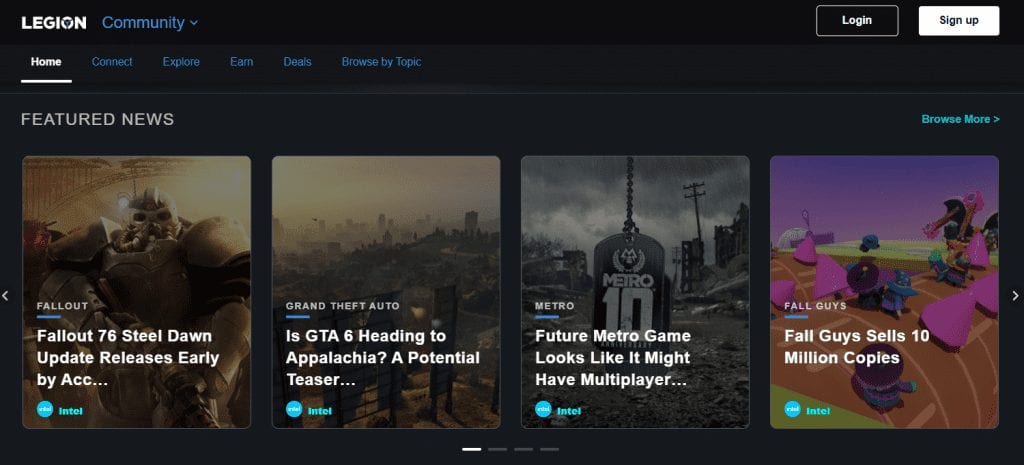Expand the Community dropdown

[x=150, y=23]
